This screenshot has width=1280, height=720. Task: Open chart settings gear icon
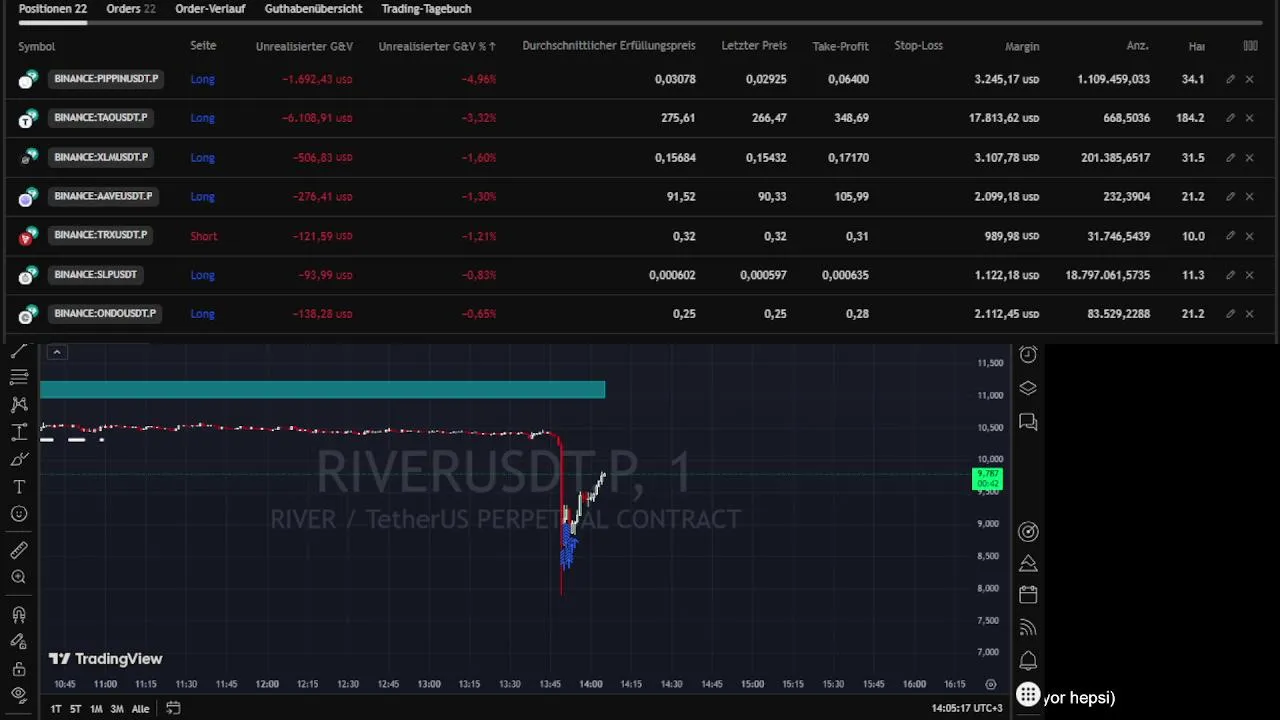[x=990, y=685]
